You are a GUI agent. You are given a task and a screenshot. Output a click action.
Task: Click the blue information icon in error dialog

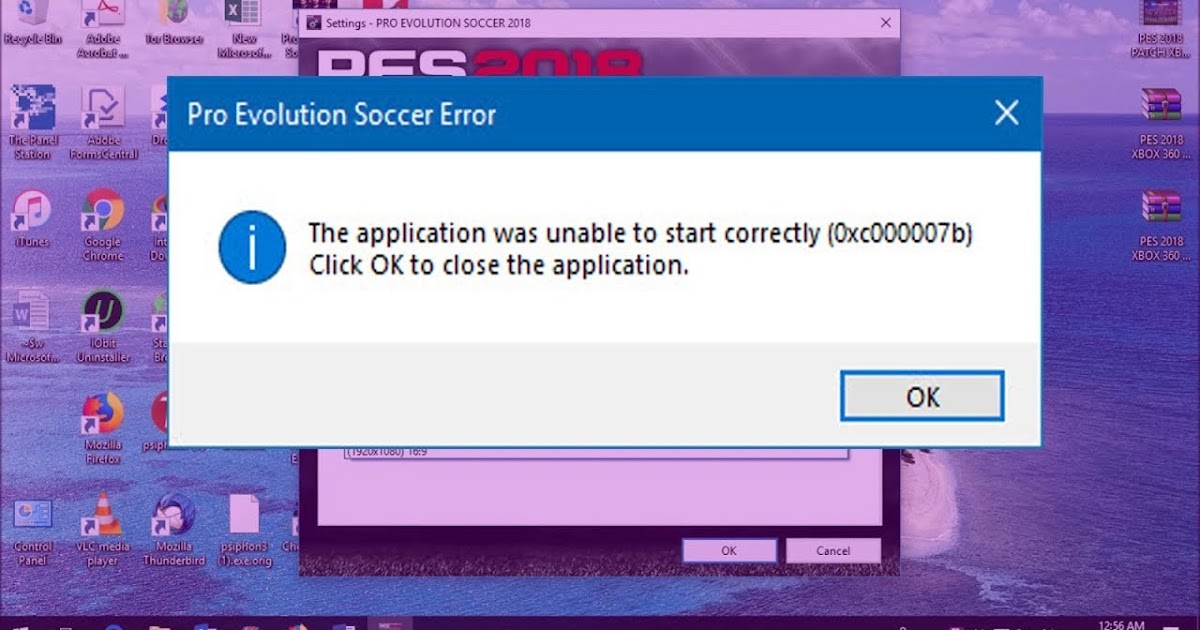(252, 248)
